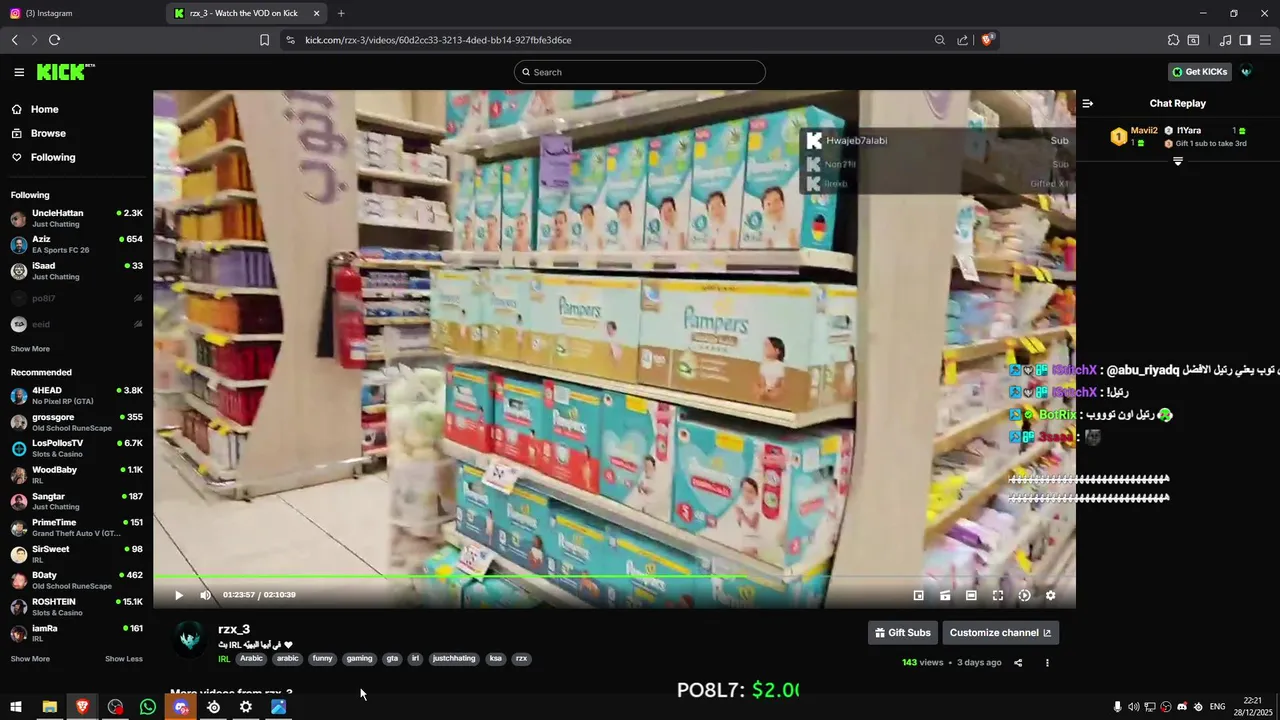Collapse the Chat Replay panel
Screen dimensions: 1280x720
coord(1088,103)
